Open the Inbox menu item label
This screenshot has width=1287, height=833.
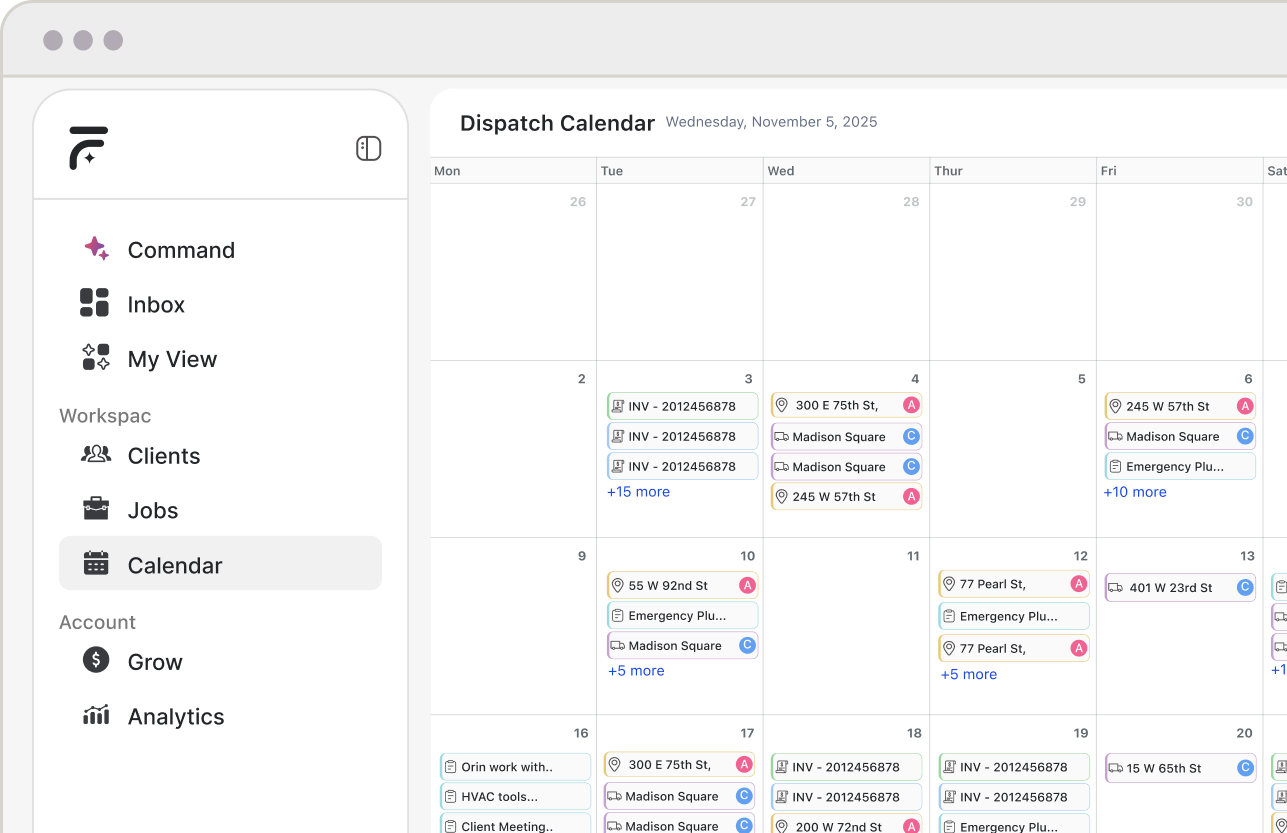coord(156,305)
